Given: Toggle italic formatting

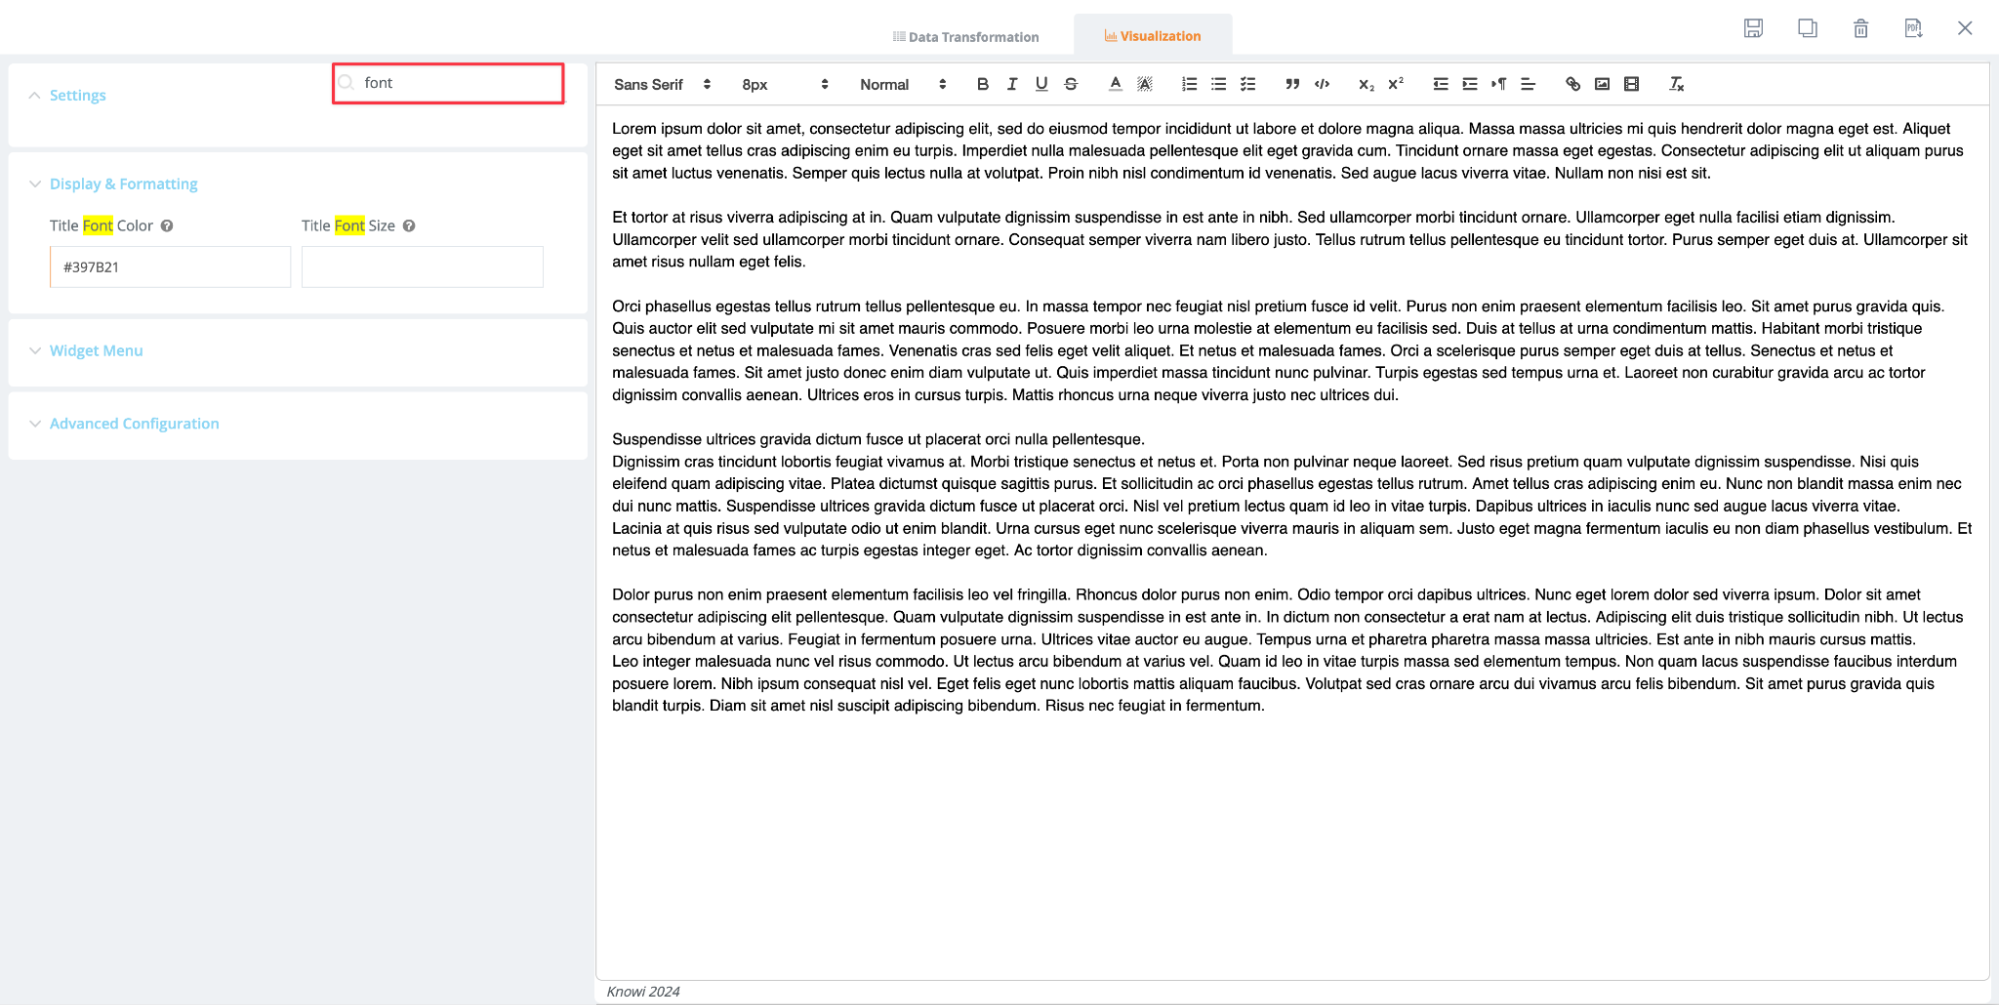Looking at the screenshot, I should [1012, 84].
